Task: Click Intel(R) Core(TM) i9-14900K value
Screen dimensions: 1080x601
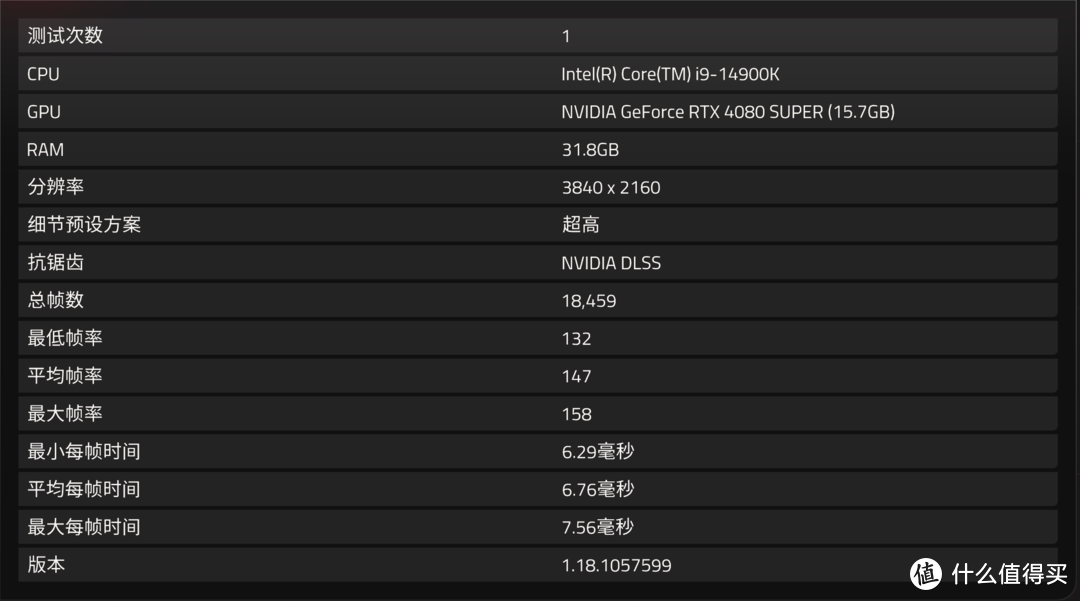Action: click(x=670, y=74)
